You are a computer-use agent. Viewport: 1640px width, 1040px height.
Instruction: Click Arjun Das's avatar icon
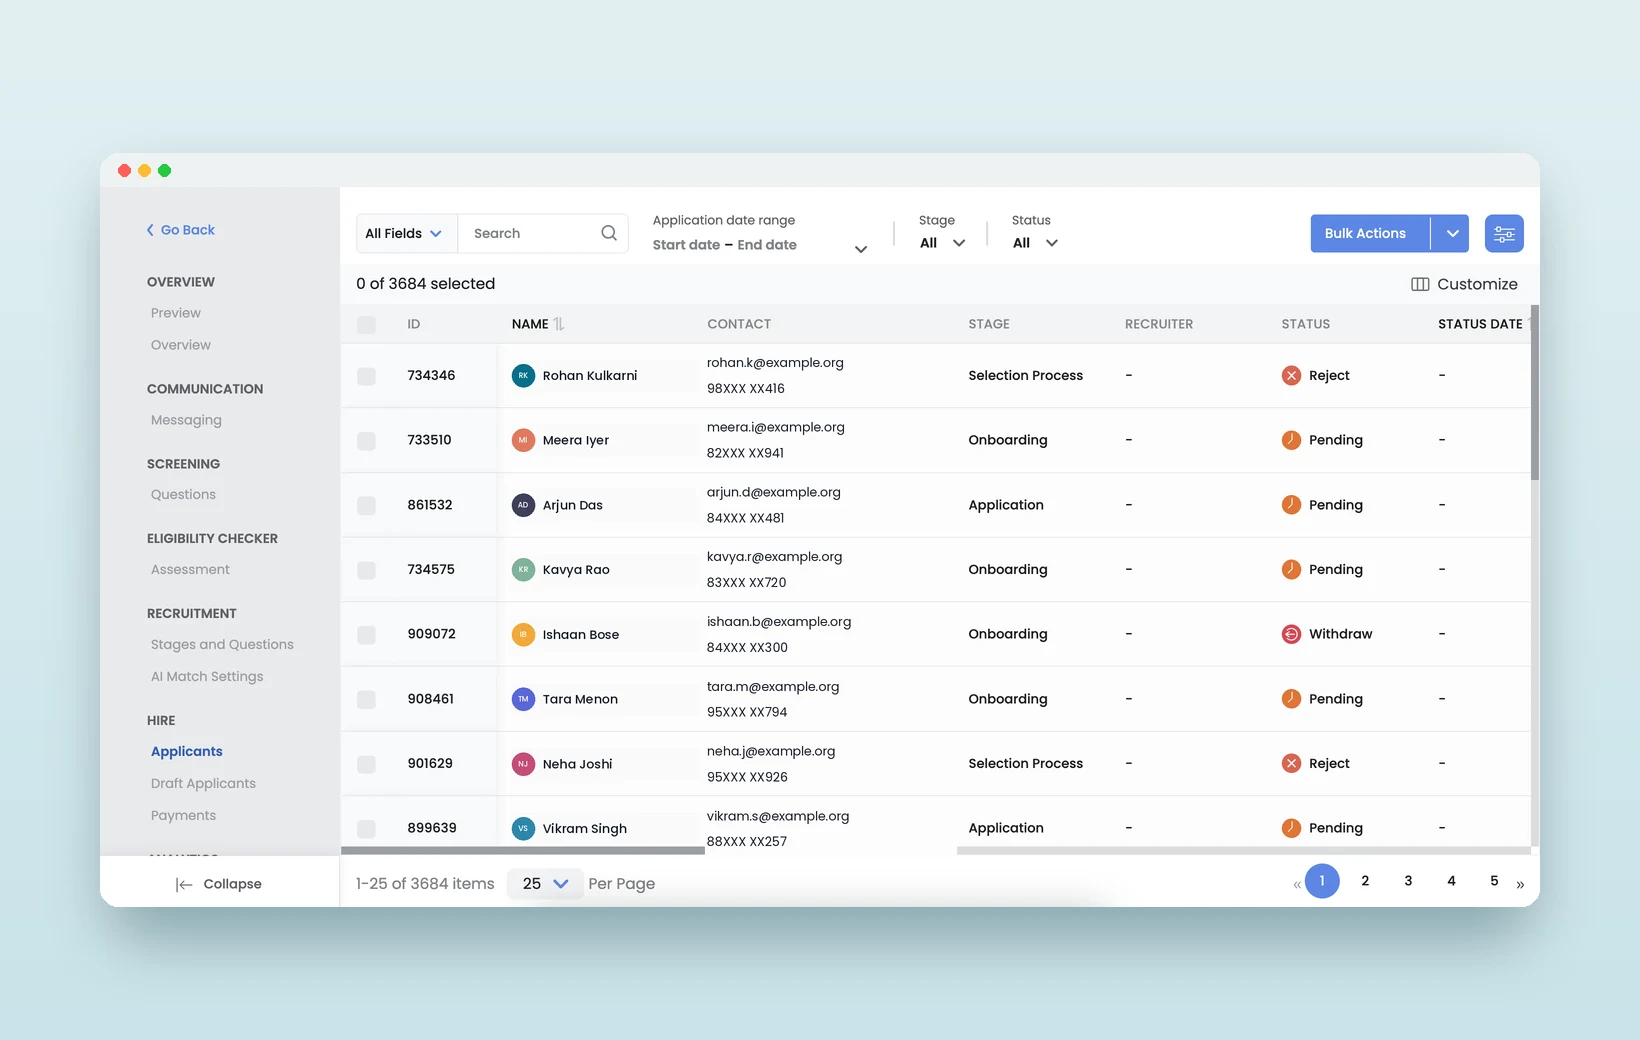tap(523, 505)
